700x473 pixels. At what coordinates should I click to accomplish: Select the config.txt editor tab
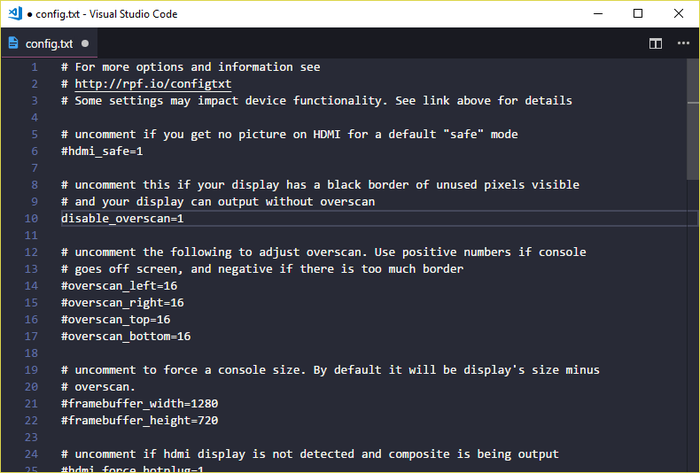[50, 44]
